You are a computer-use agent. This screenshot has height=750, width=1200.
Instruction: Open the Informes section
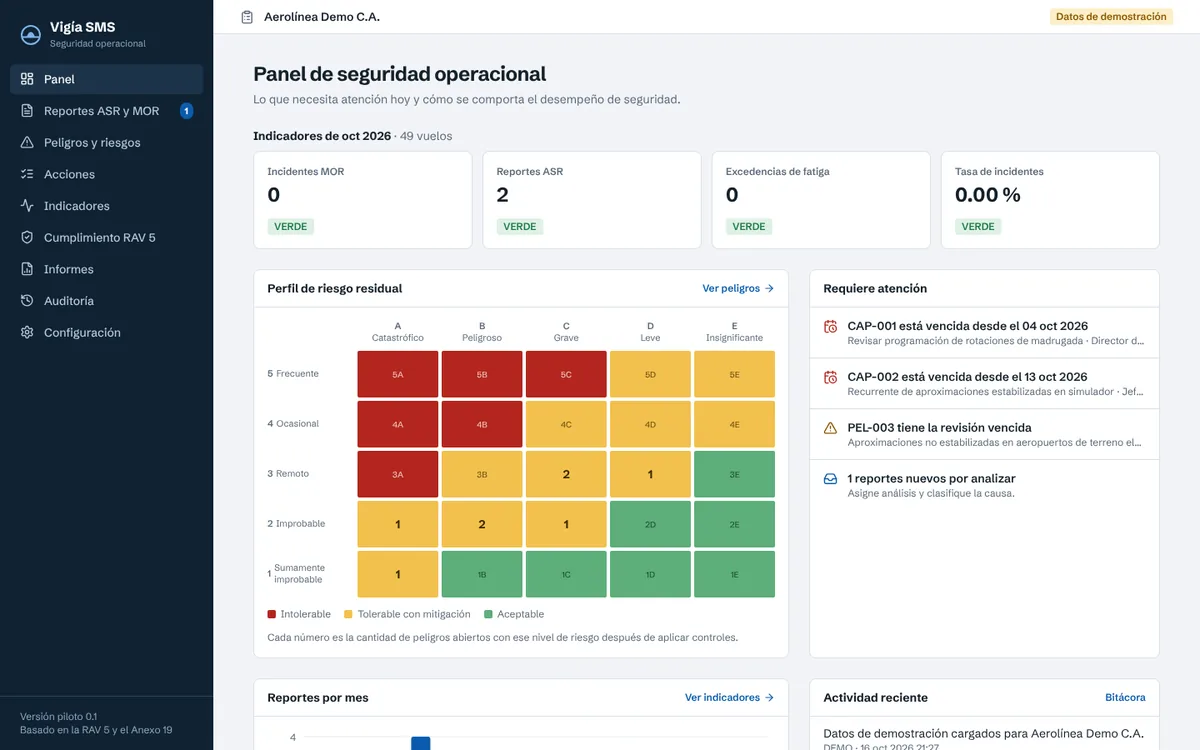point(107,269)
